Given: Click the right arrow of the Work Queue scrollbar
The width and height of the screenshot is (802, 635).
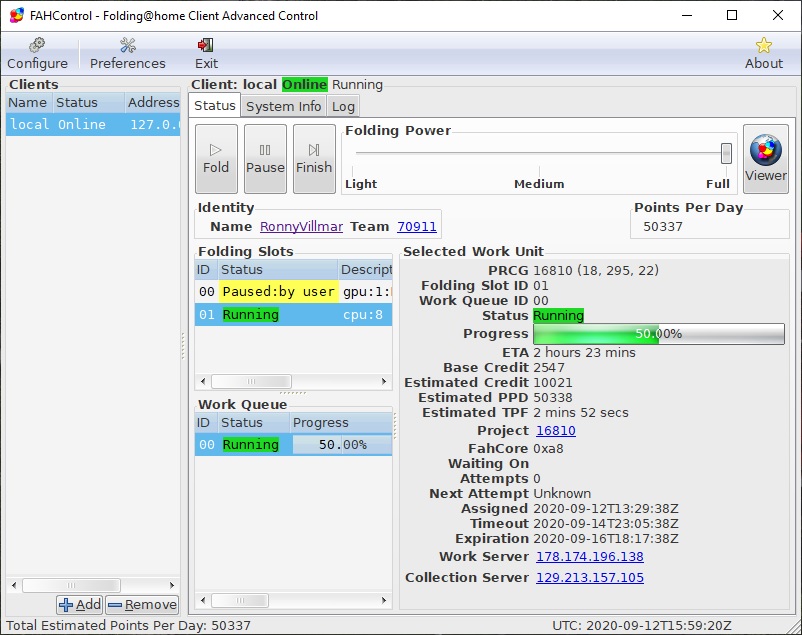Looking at the screenshot, I should tap(384, 600).
